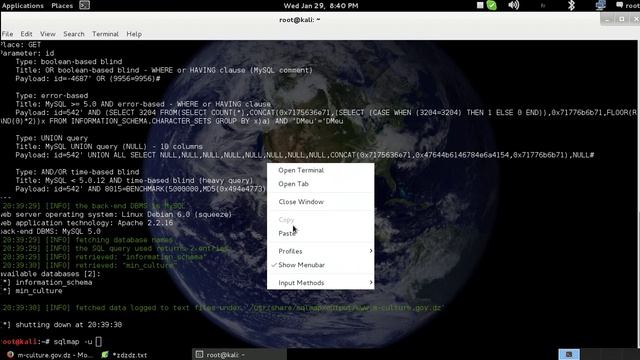Image resolution: width=640 pixels, height=360 pixels.
Task: Open the network connection icon
Action: pyautogui.click(x=600, y=5)
